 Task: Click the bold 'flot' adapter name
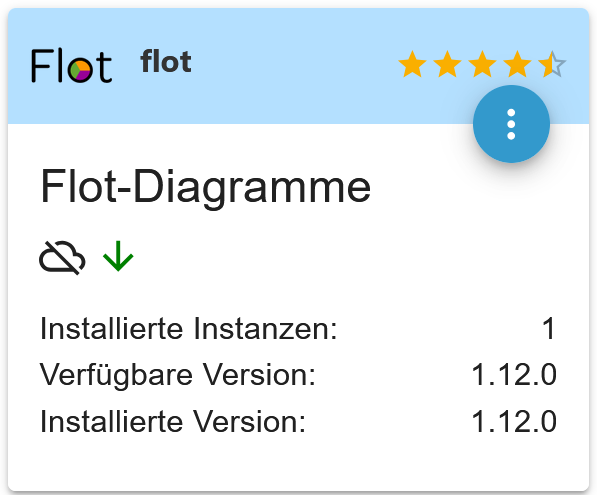click(166, 61)
